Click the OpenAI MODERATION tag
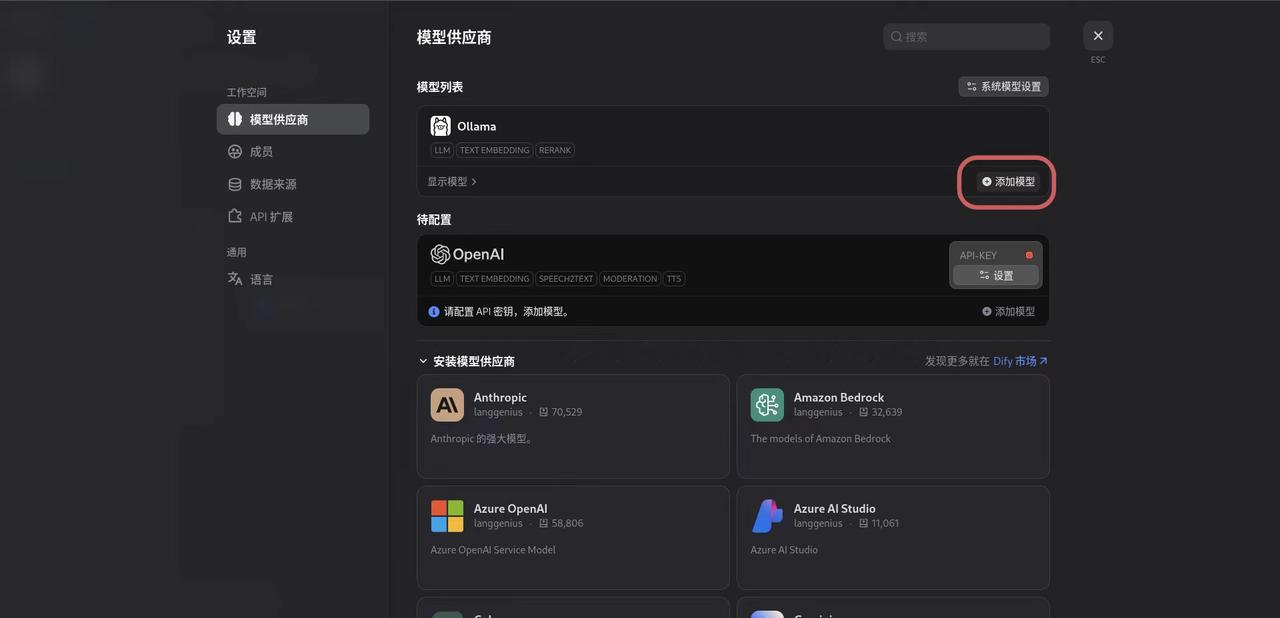The height and width of the screenshot is (618, 1280). point(630,279)
